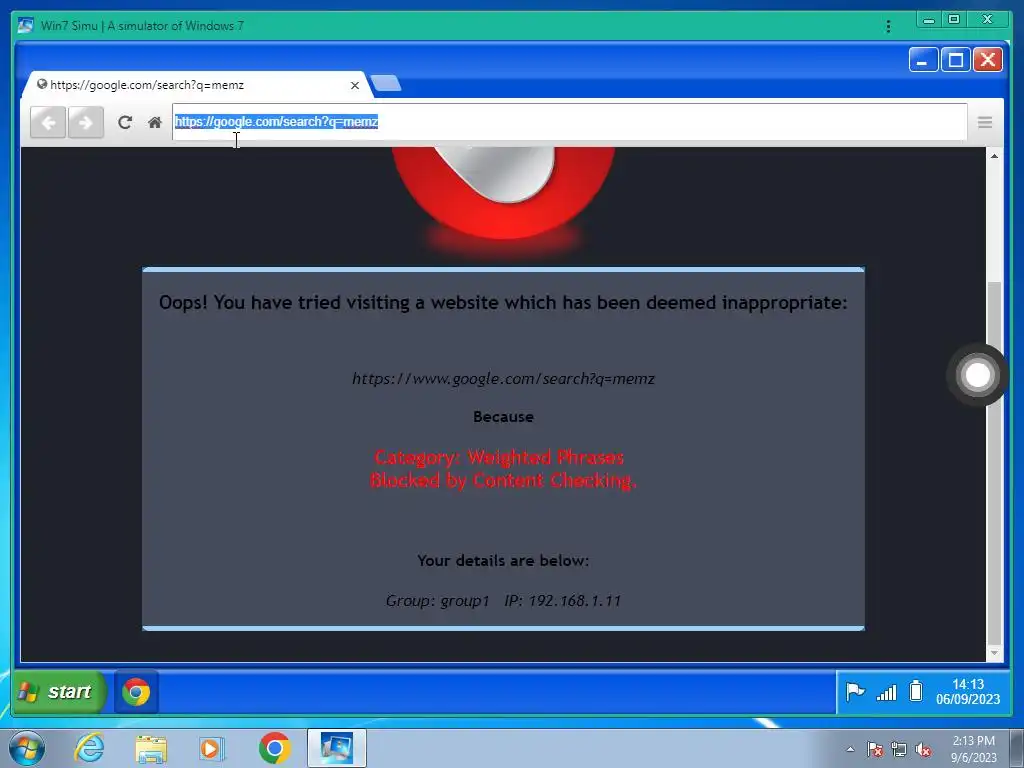Launch Internet Explorer from host taskbar
1024x768 pixels.
(x=89, y=748)
